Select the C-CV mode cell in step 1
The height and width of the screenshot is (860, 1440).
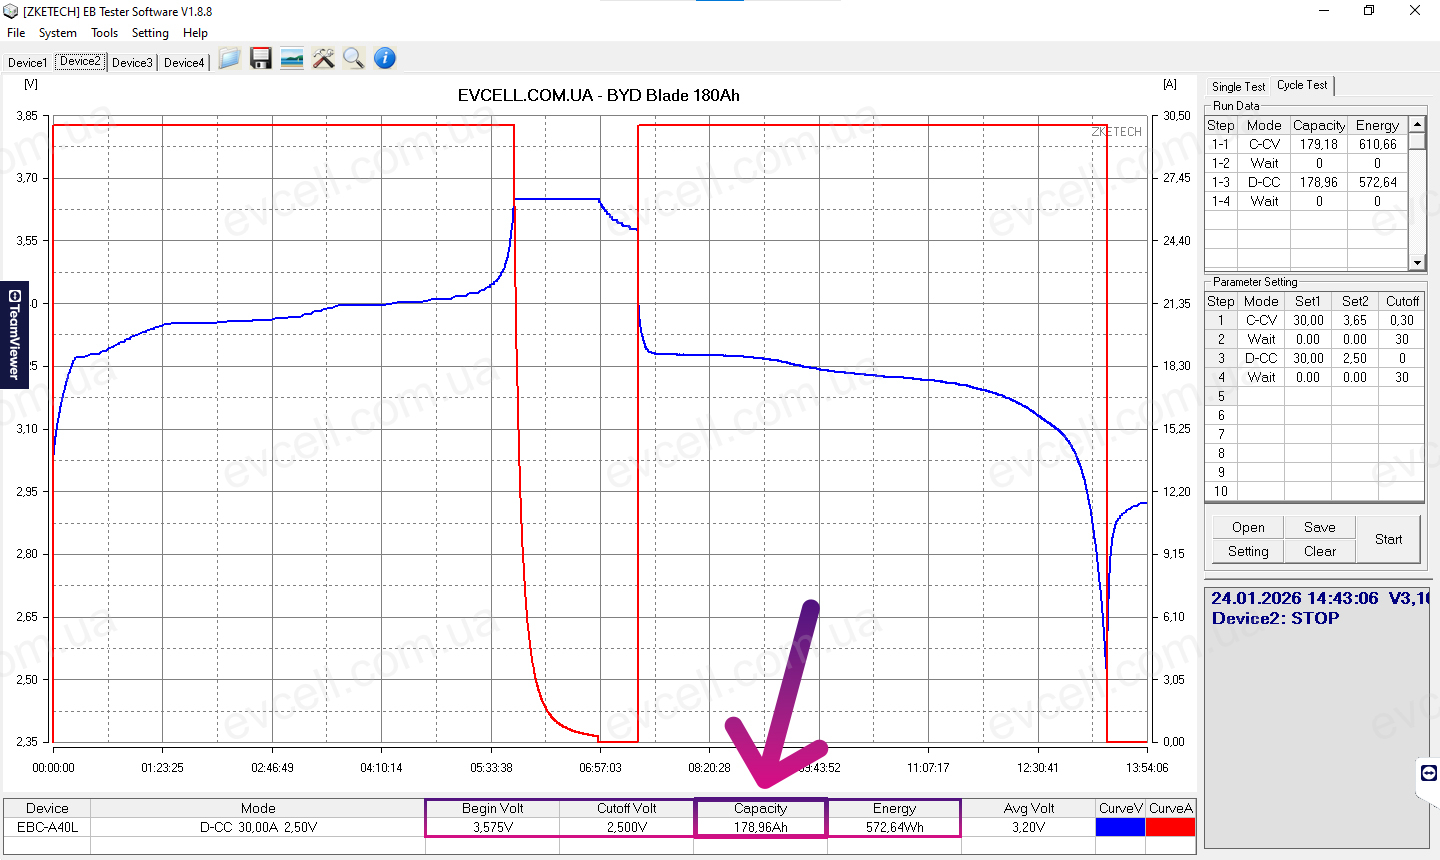[x=1261, y=320]
